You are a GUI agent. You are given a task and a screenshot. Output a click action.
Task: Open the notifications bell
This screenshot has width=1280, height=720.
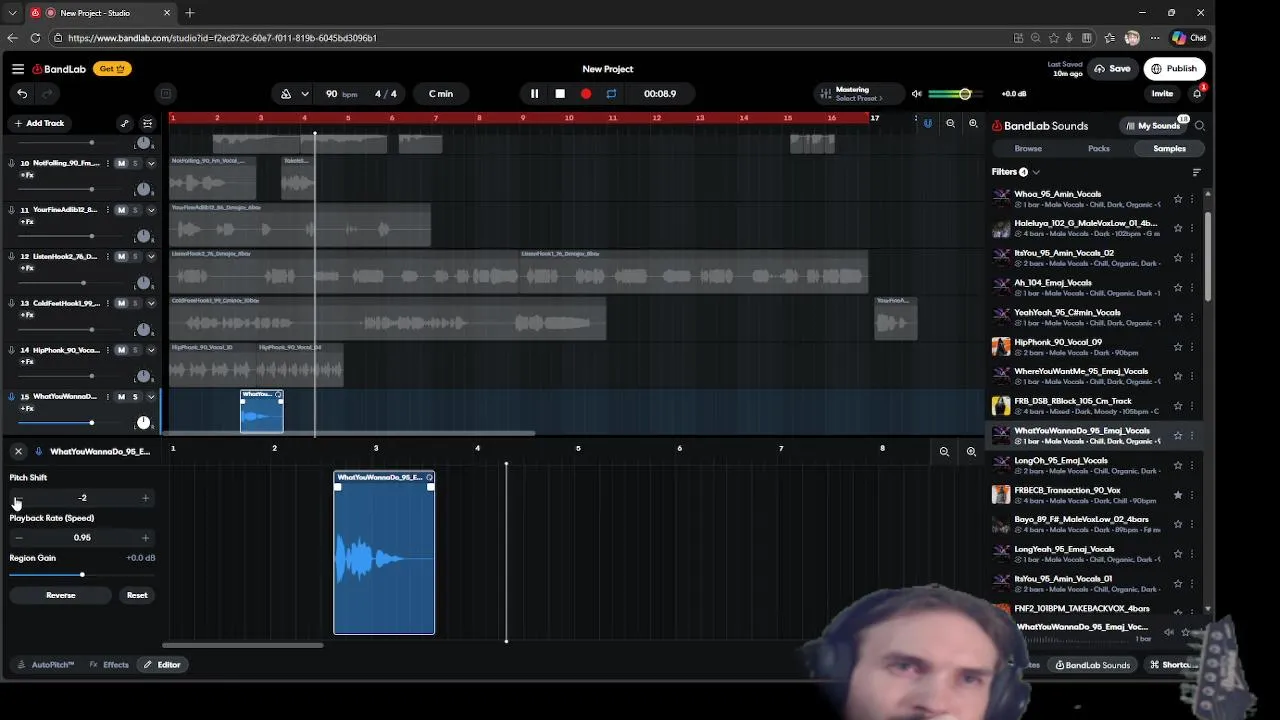1197,94
